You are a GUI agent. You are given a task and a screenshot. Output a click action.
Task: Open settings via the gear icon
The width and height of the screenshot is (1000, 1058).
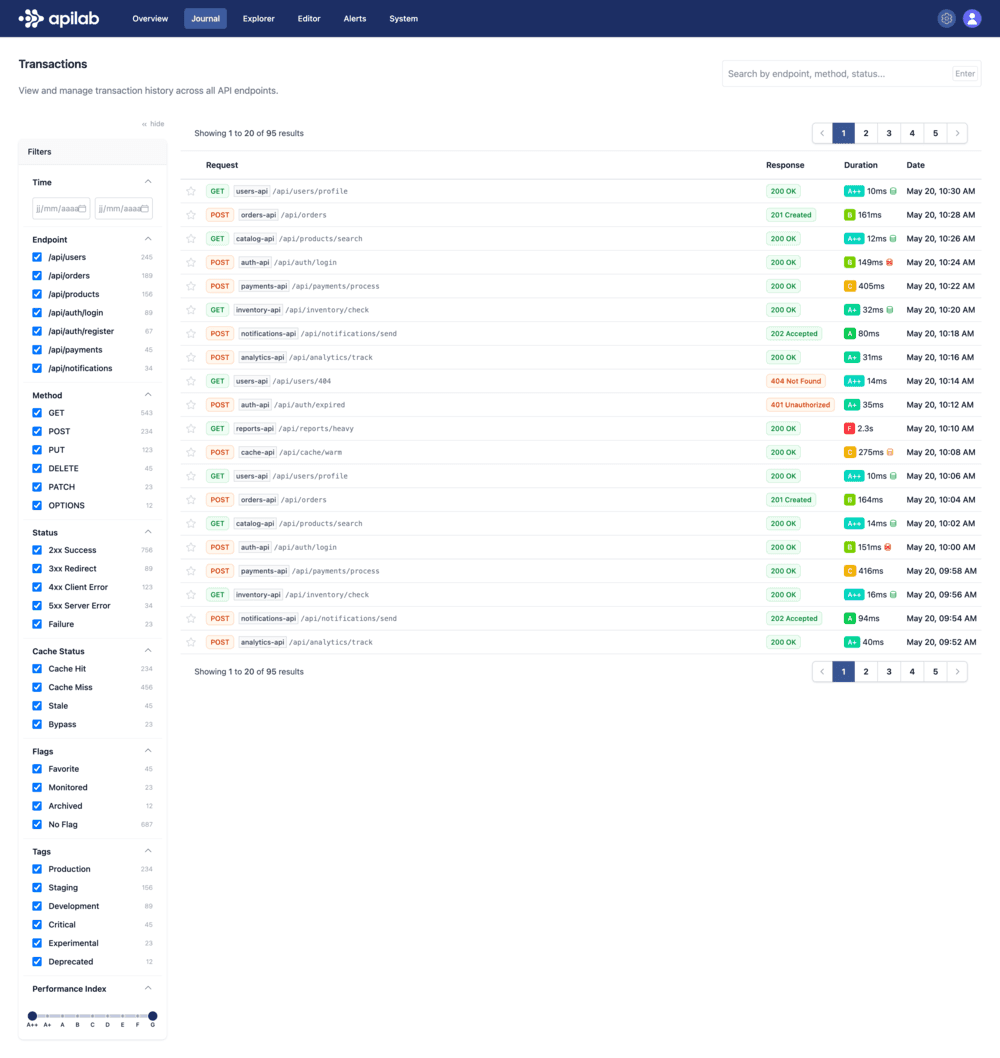946,18
